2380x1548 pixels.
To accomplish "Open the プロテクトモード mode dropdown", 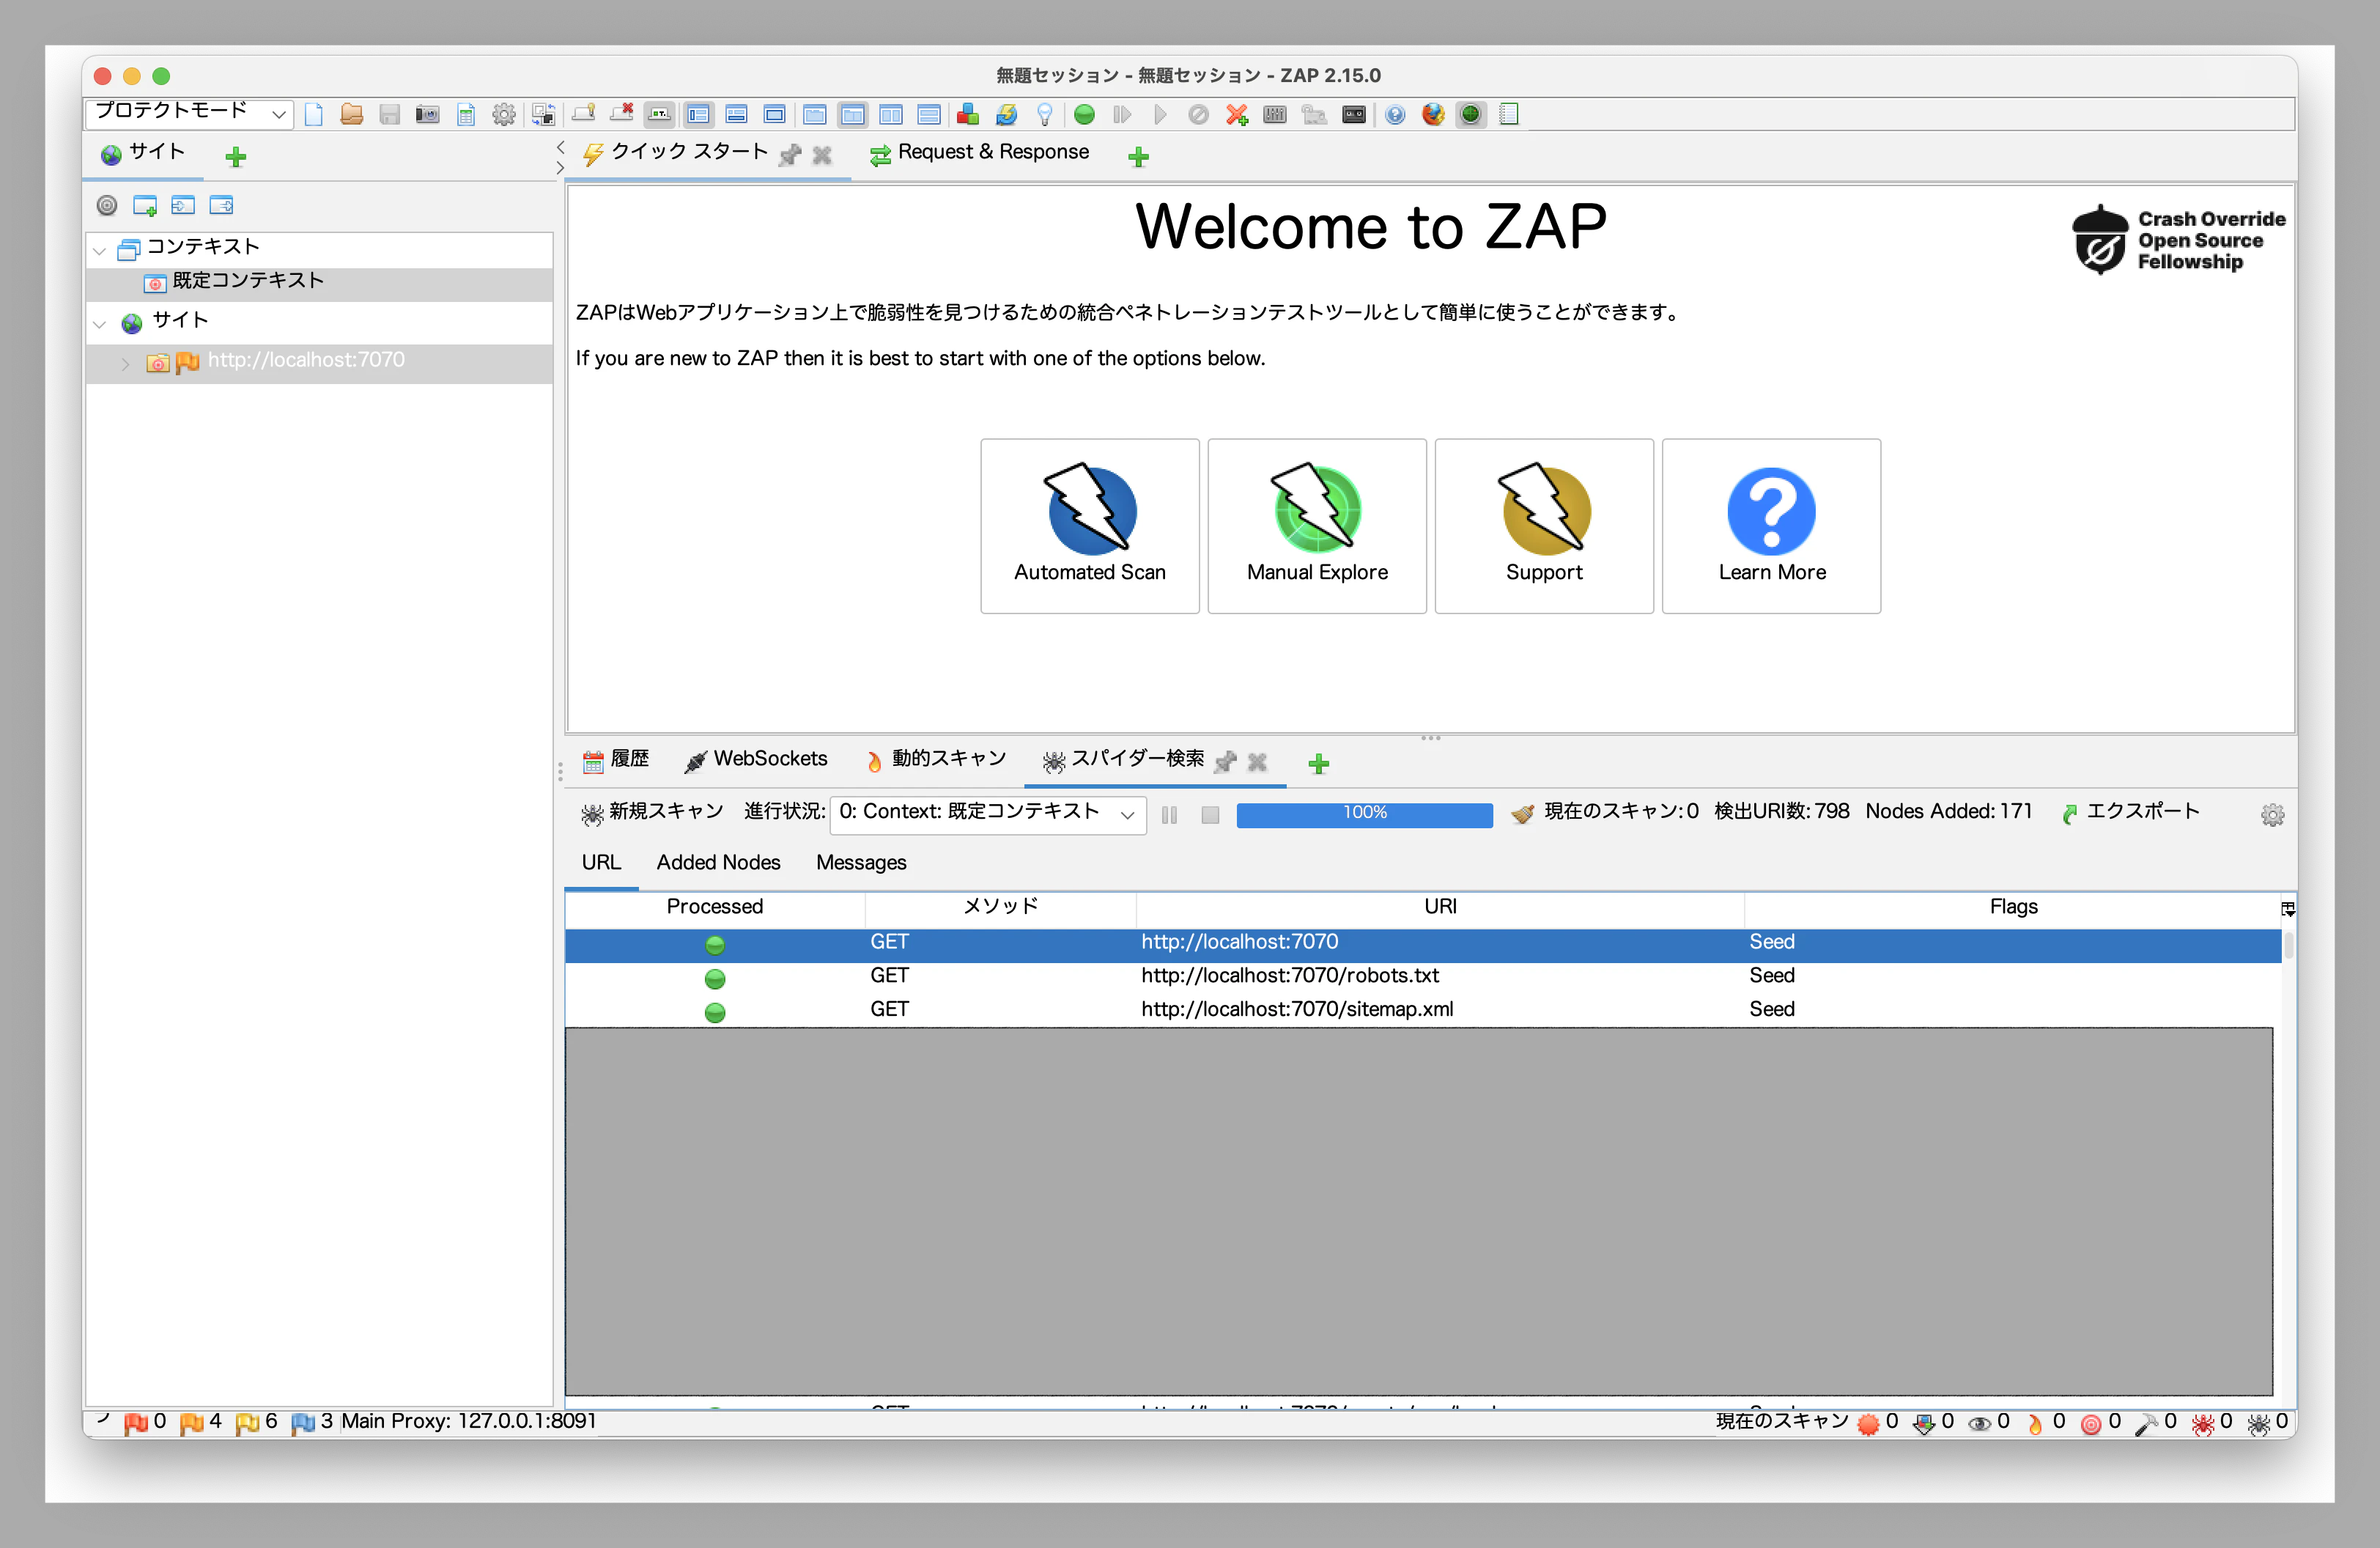I will (x=190, y=113).
